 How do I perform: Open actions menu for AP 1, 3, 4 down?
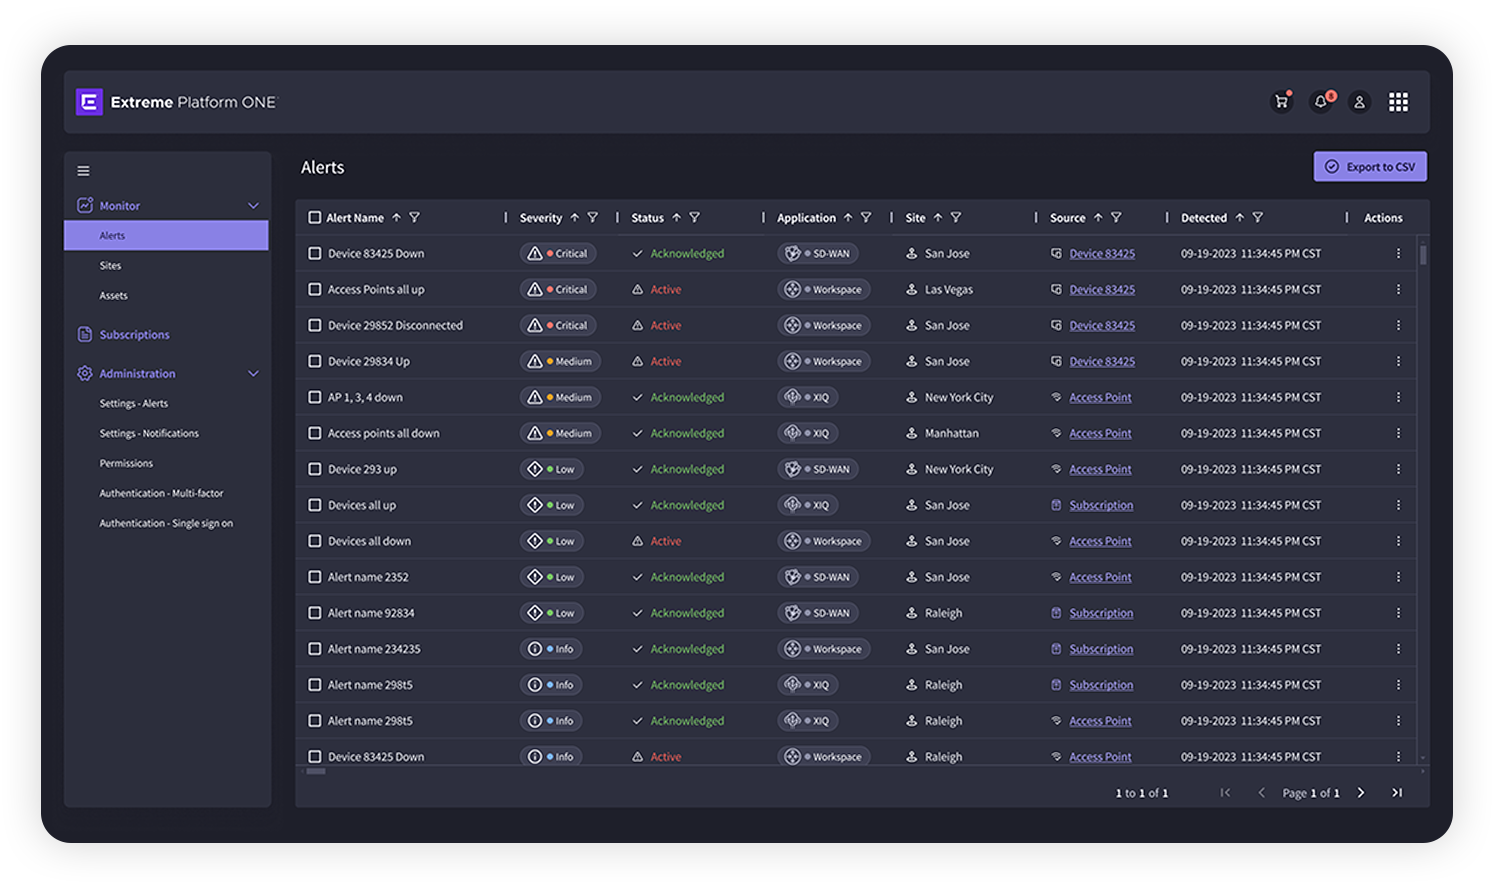pyautogui.click(x=1398, y=398)
